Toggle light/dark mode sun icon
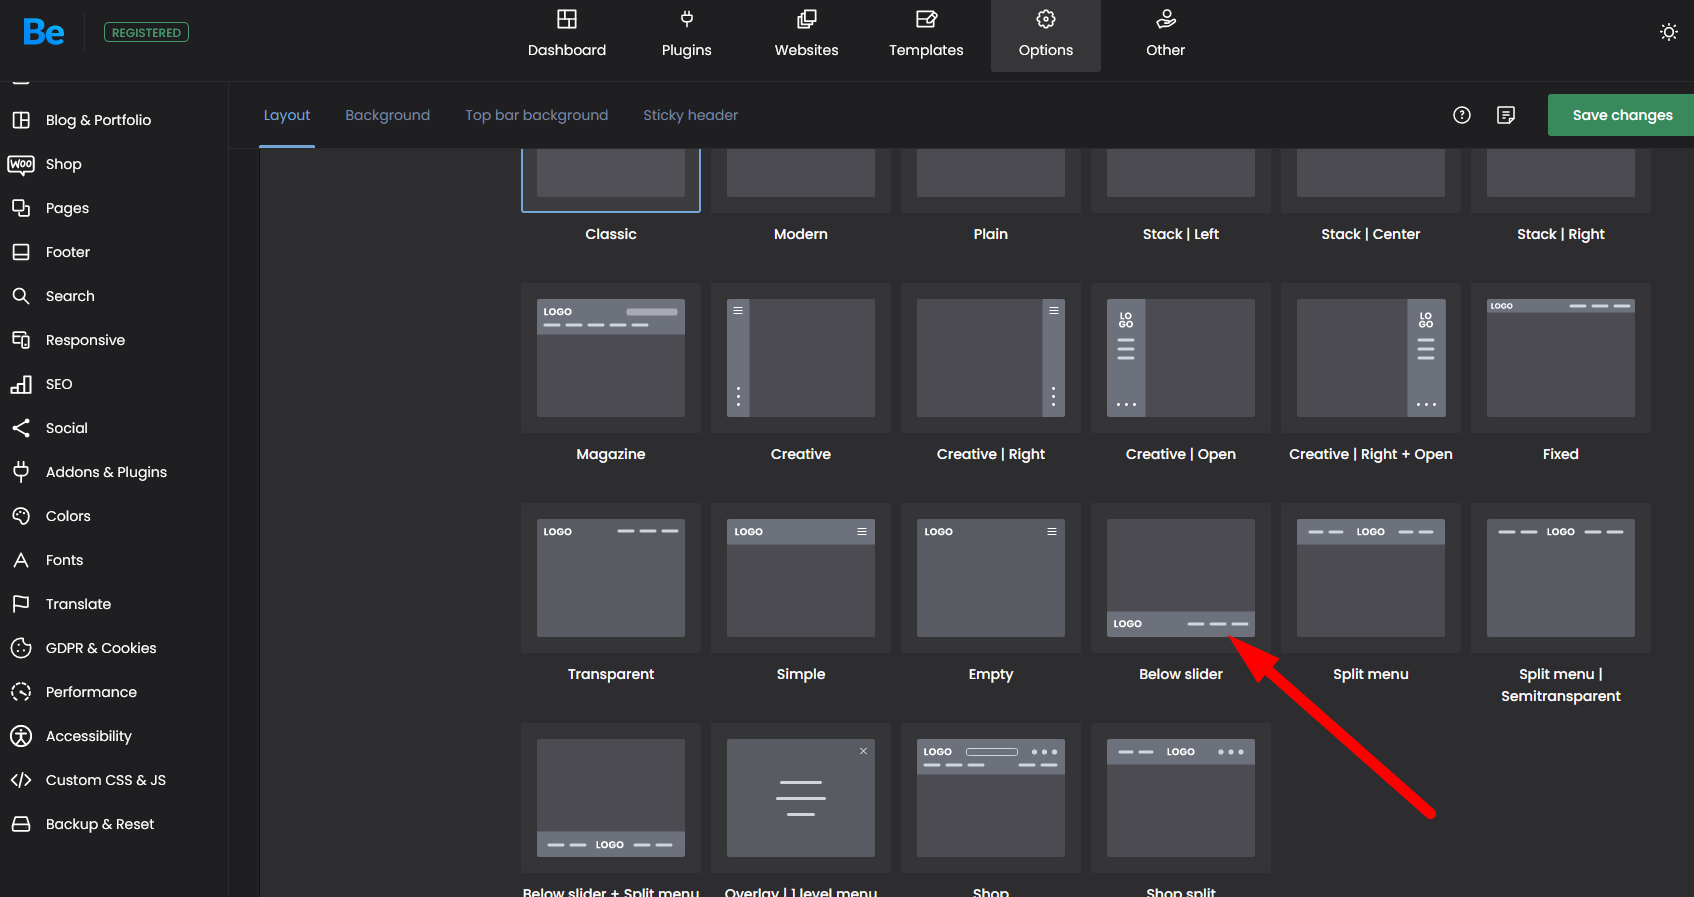This screenshot has height=897, width=1694. pos(1669,32)
